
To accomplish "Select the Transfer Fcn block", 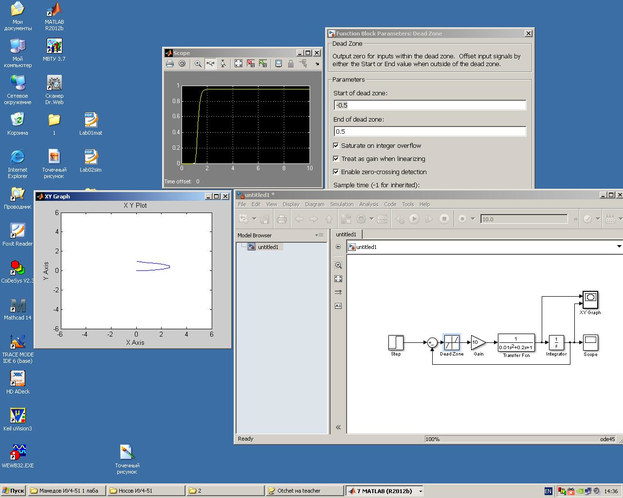I will (x=516, y=341).
